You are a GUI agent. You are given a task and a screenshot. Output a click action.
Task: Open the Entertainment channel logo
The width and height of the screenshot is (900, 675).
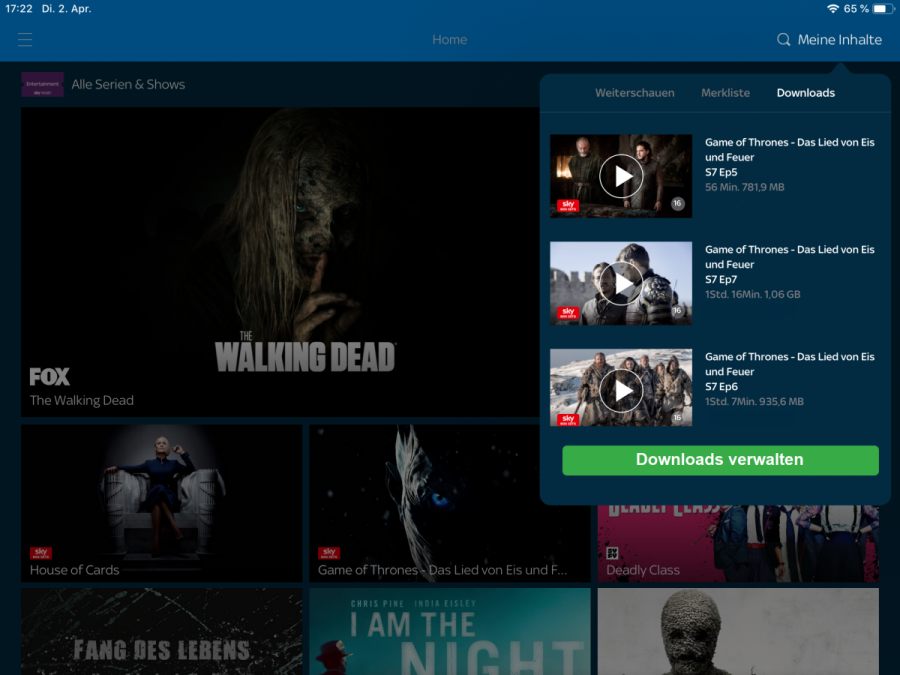tap(42, 84)
